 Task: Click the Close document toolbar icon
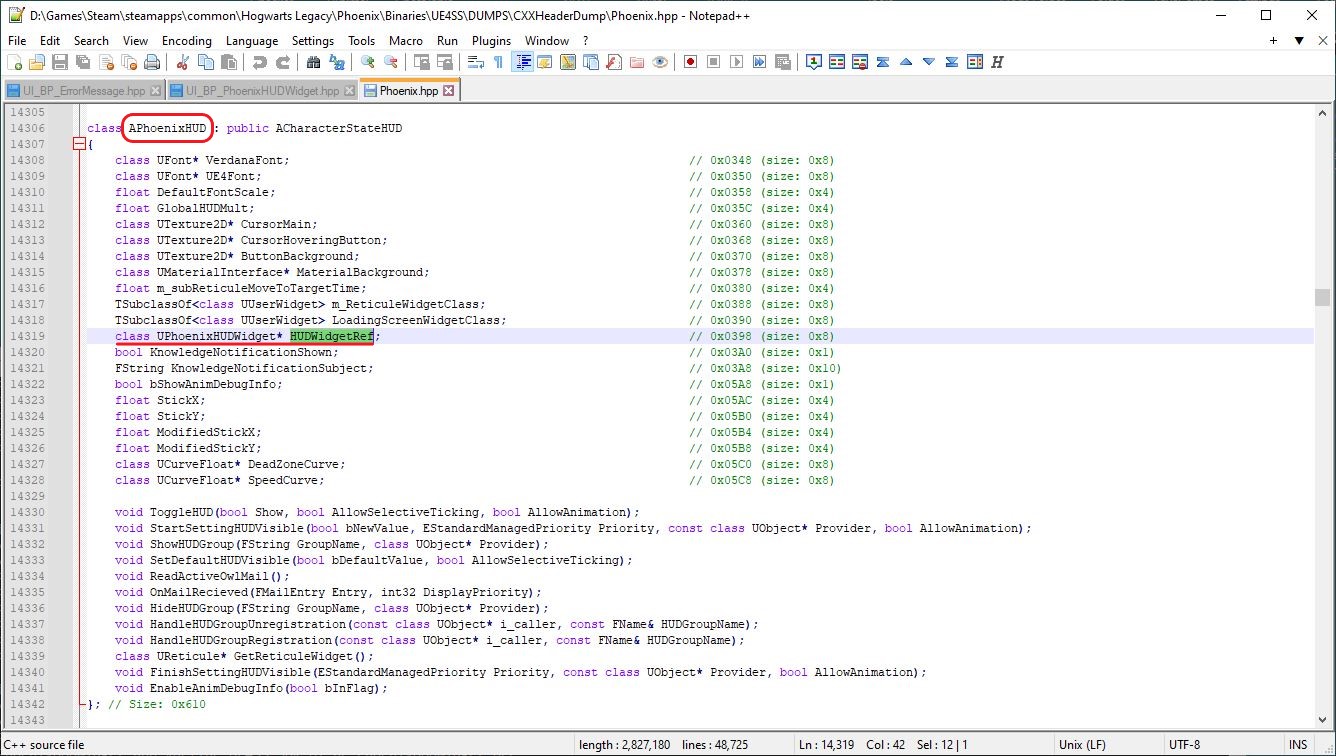click(106, 62)
